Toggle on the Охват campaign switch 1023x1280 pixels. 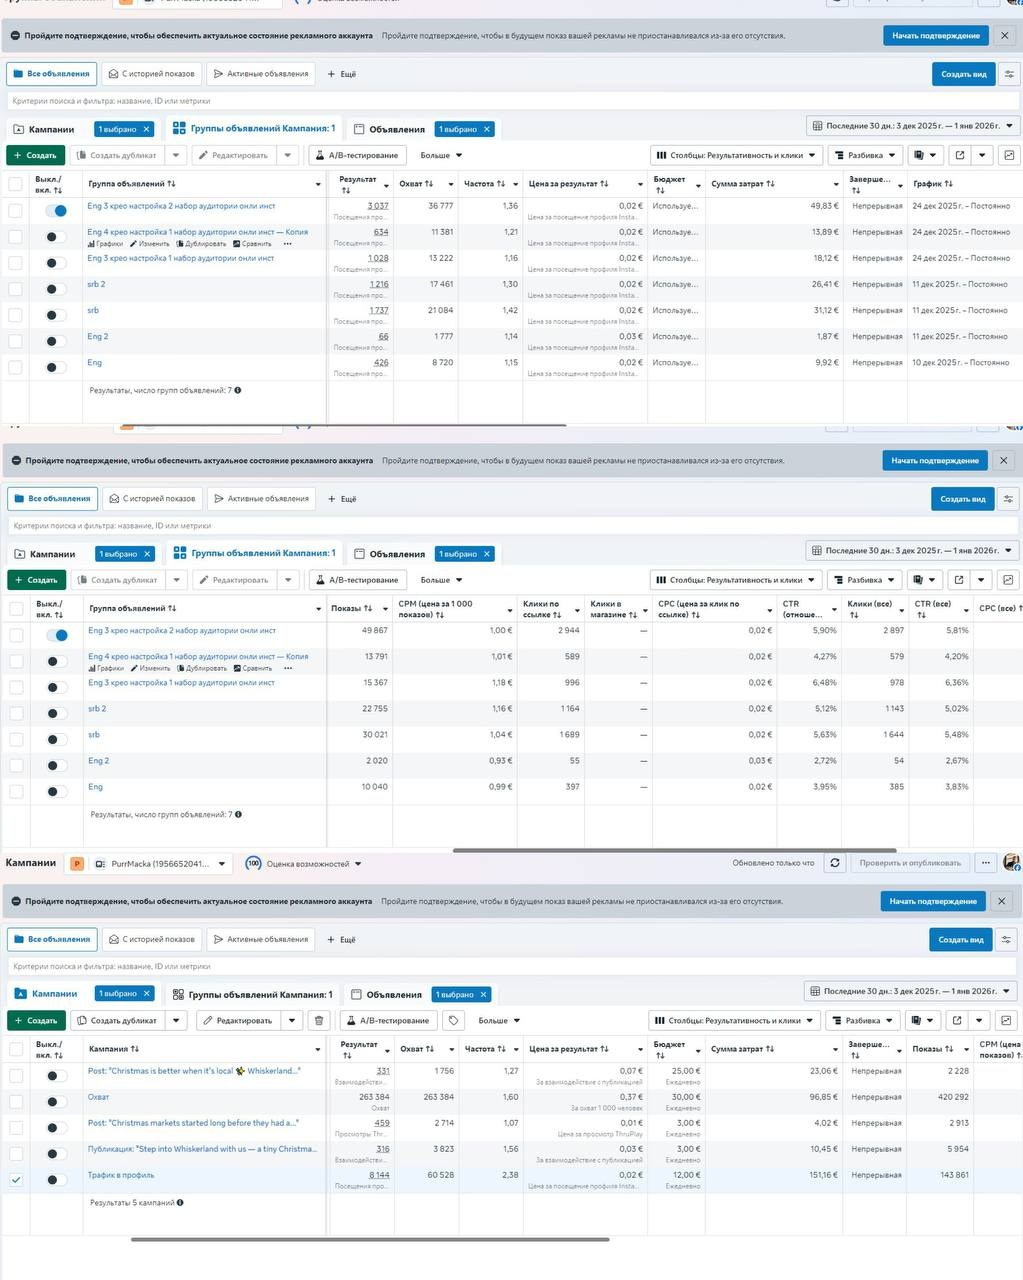coord(56,1102)
